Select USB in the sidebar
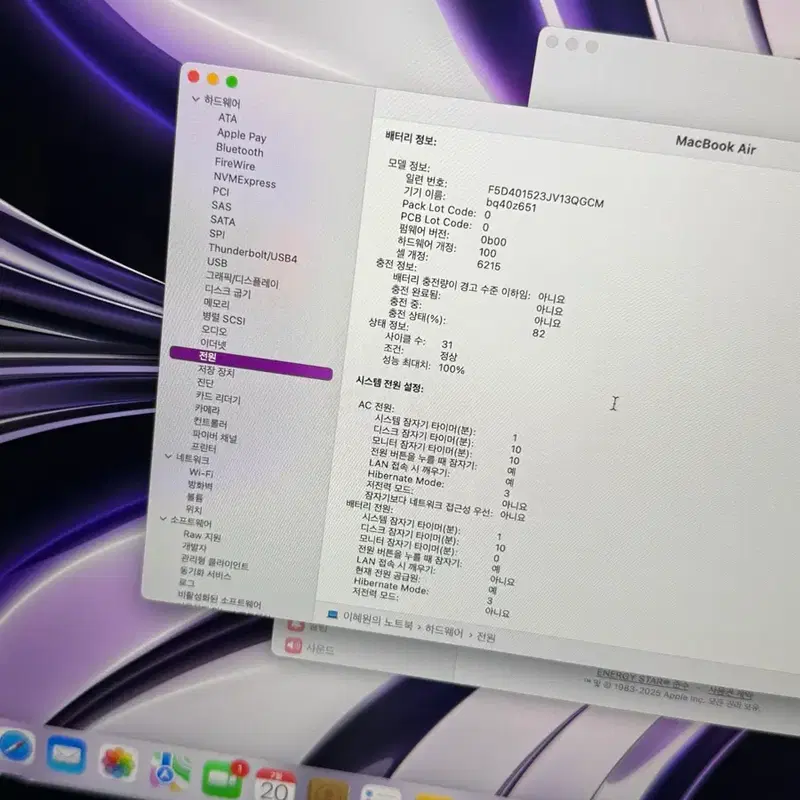 (x=217, y=262)
